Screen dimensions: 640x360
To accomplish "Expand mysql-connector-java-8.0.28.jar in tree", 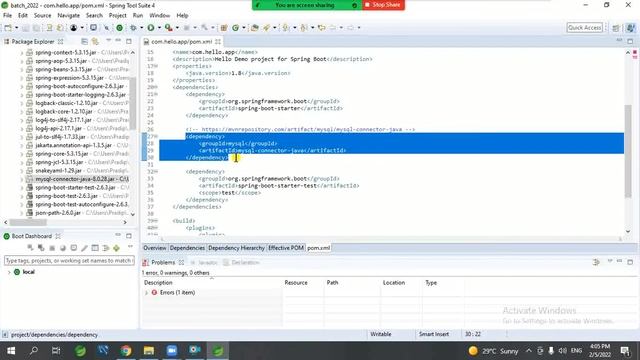I will [22, 179].
